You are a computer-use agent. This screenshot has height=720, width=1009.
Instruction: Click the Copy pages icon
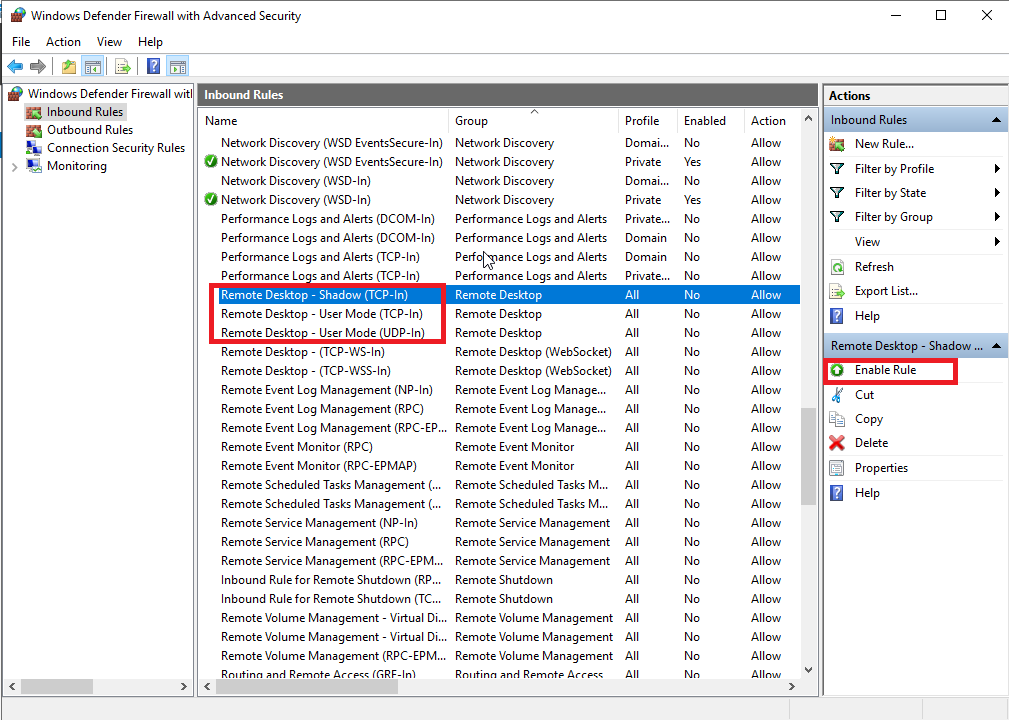pyautogui.click(x=837, y=419)
